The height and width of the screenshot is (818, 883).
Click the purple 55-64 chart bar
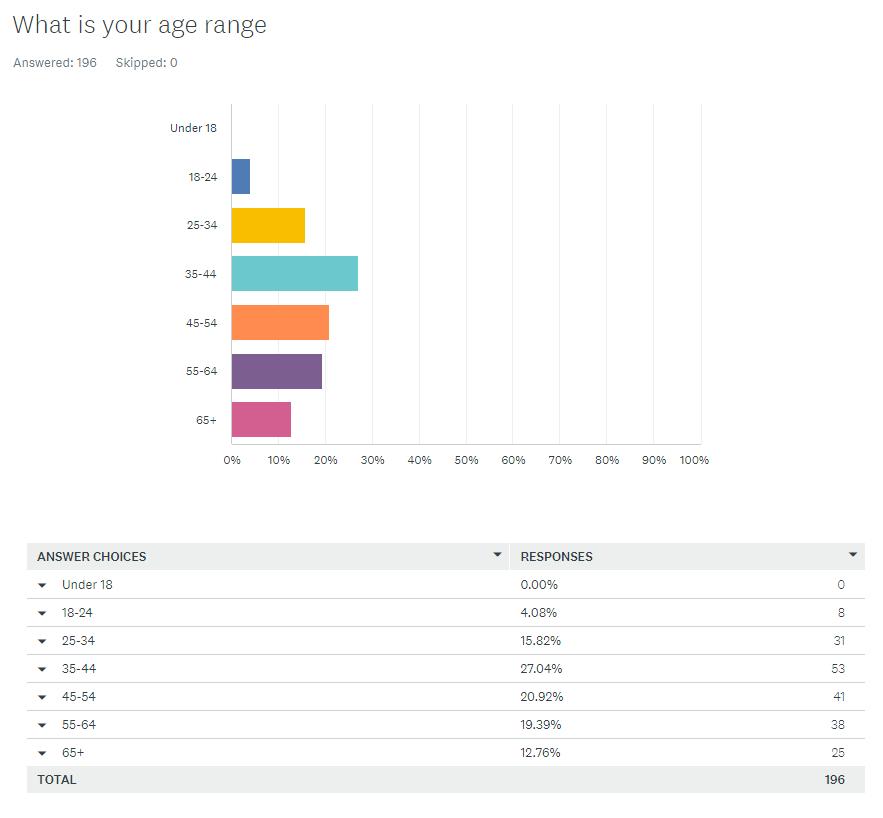click(277, 371)
